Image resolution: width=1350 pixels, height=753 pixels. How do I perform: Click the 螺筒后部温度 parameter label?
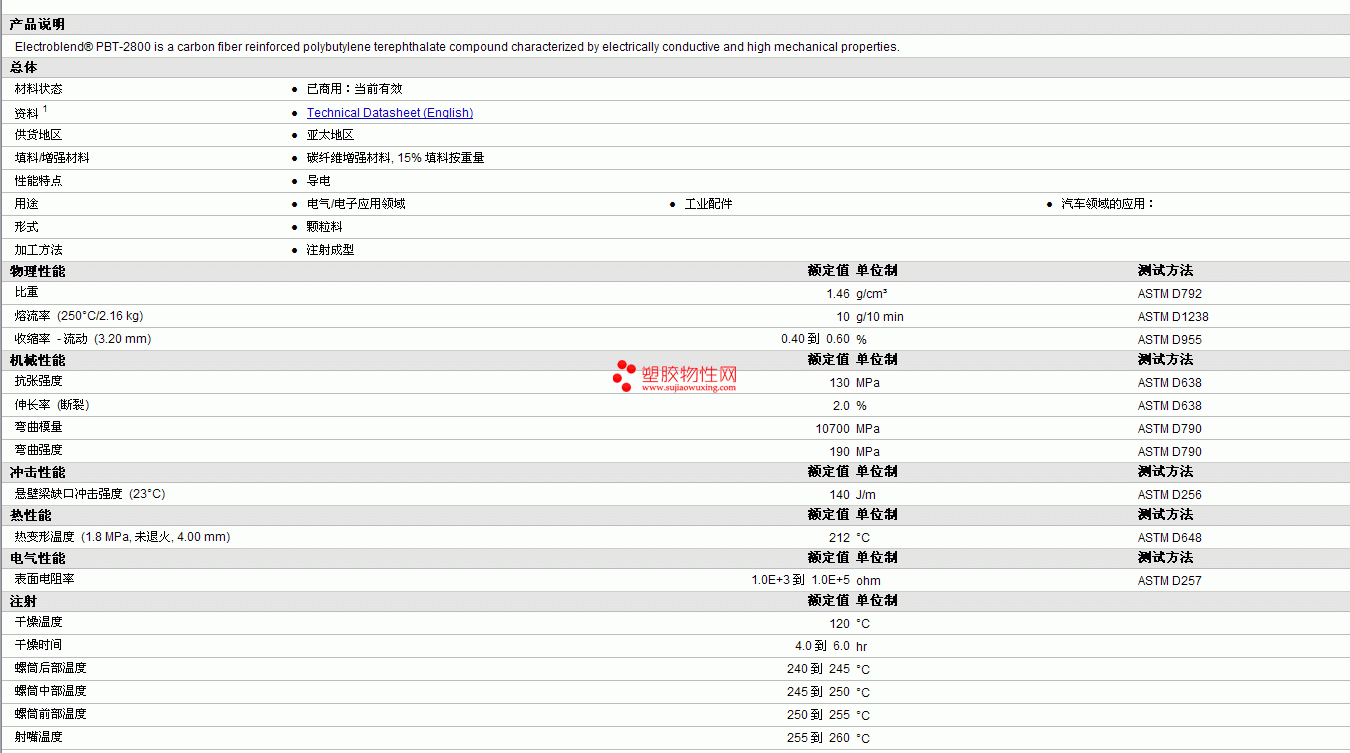51,668
